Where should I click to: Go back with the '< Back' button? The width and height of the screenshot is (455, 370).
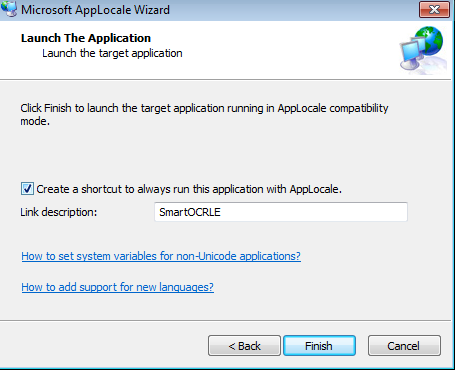(x=244, y=346)
